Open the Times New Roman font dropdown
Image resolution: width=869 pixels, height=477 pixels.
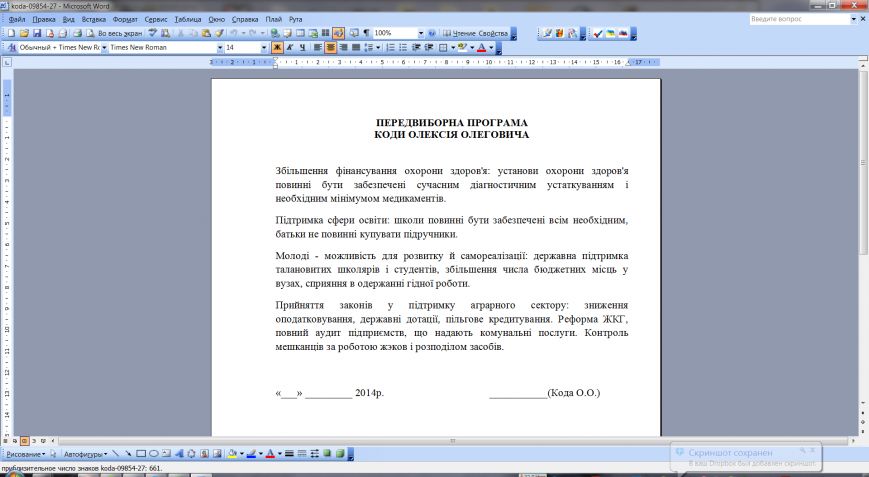220,48
